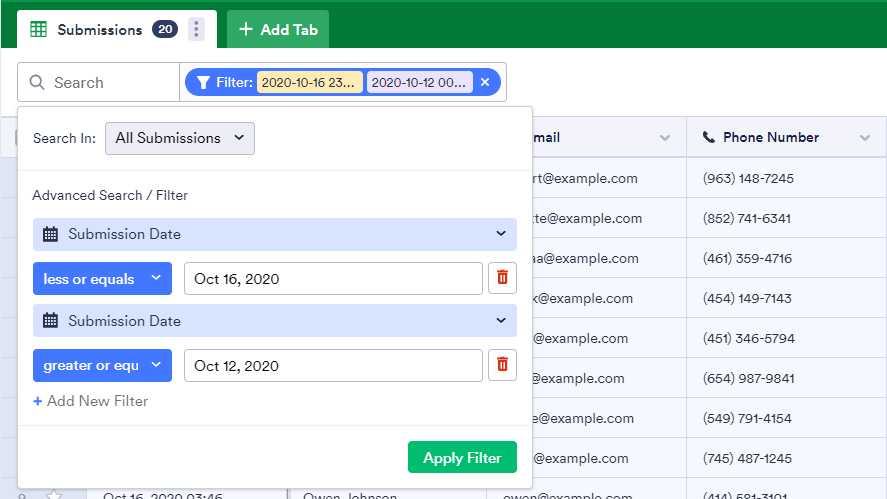The height and width of the screenshot is (499, 887).
Task: Open the Search In dropdown showing All Submissions
Action: click(180, 138)
